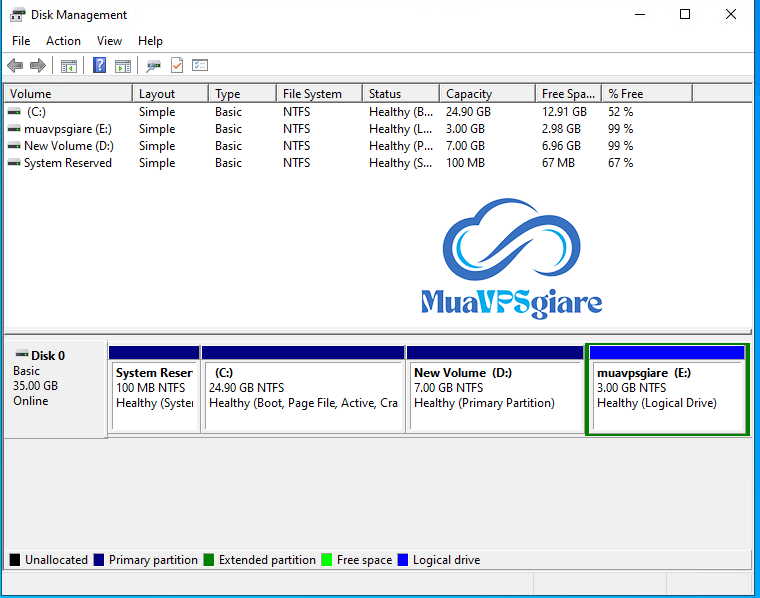Click the checklist settings toolbar icon
The height and width of the screenshot is (598, 760).
click(200, 66)
